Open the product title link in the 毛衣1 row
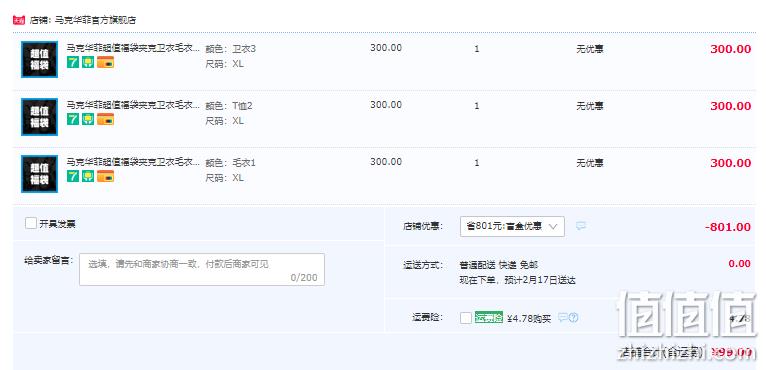766x370 pixels. point(133,162)
